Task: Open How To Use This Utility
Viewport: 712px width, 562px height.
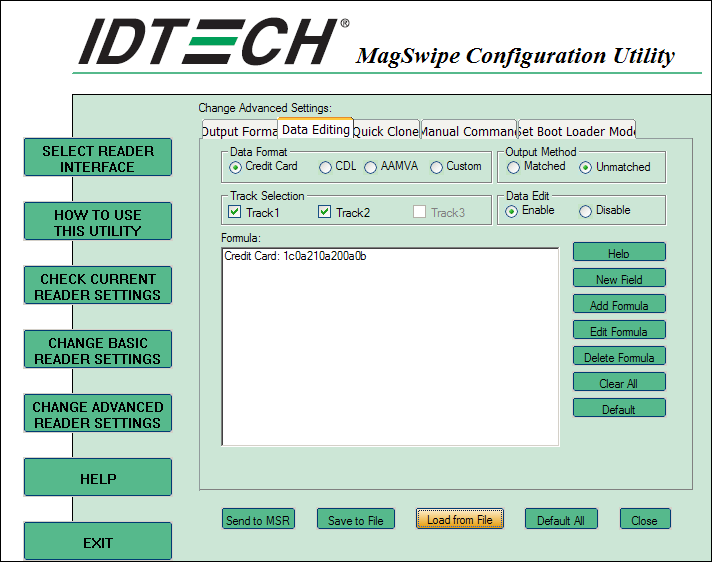Action: (98, 221)
